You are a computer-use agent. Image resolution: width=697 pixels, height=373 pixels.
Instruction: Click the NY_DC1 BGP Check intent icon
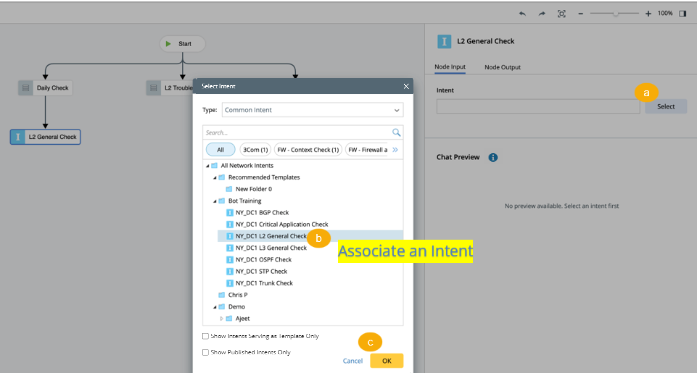[x=230, y=213]
